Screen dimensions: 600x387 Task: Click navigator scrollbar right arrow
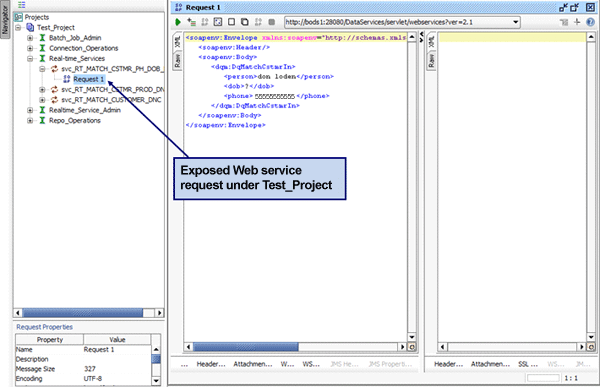point(160,313)
